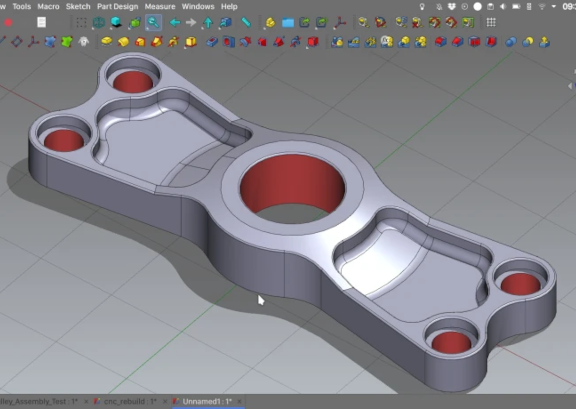This screenshot has height=409, width=576.
Task: Select the Hole tool
Action: click(229, 42)
